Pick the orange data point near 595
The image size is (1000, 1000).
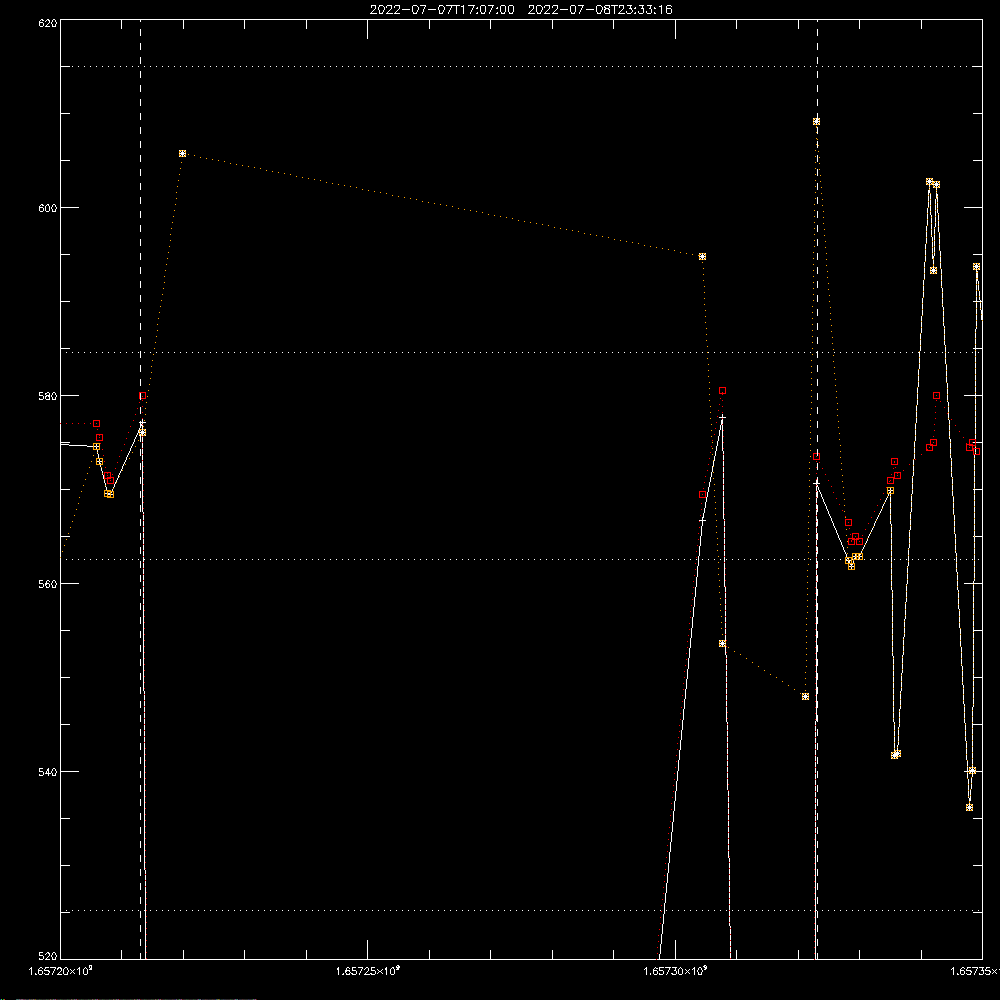(x=702, y=256)
